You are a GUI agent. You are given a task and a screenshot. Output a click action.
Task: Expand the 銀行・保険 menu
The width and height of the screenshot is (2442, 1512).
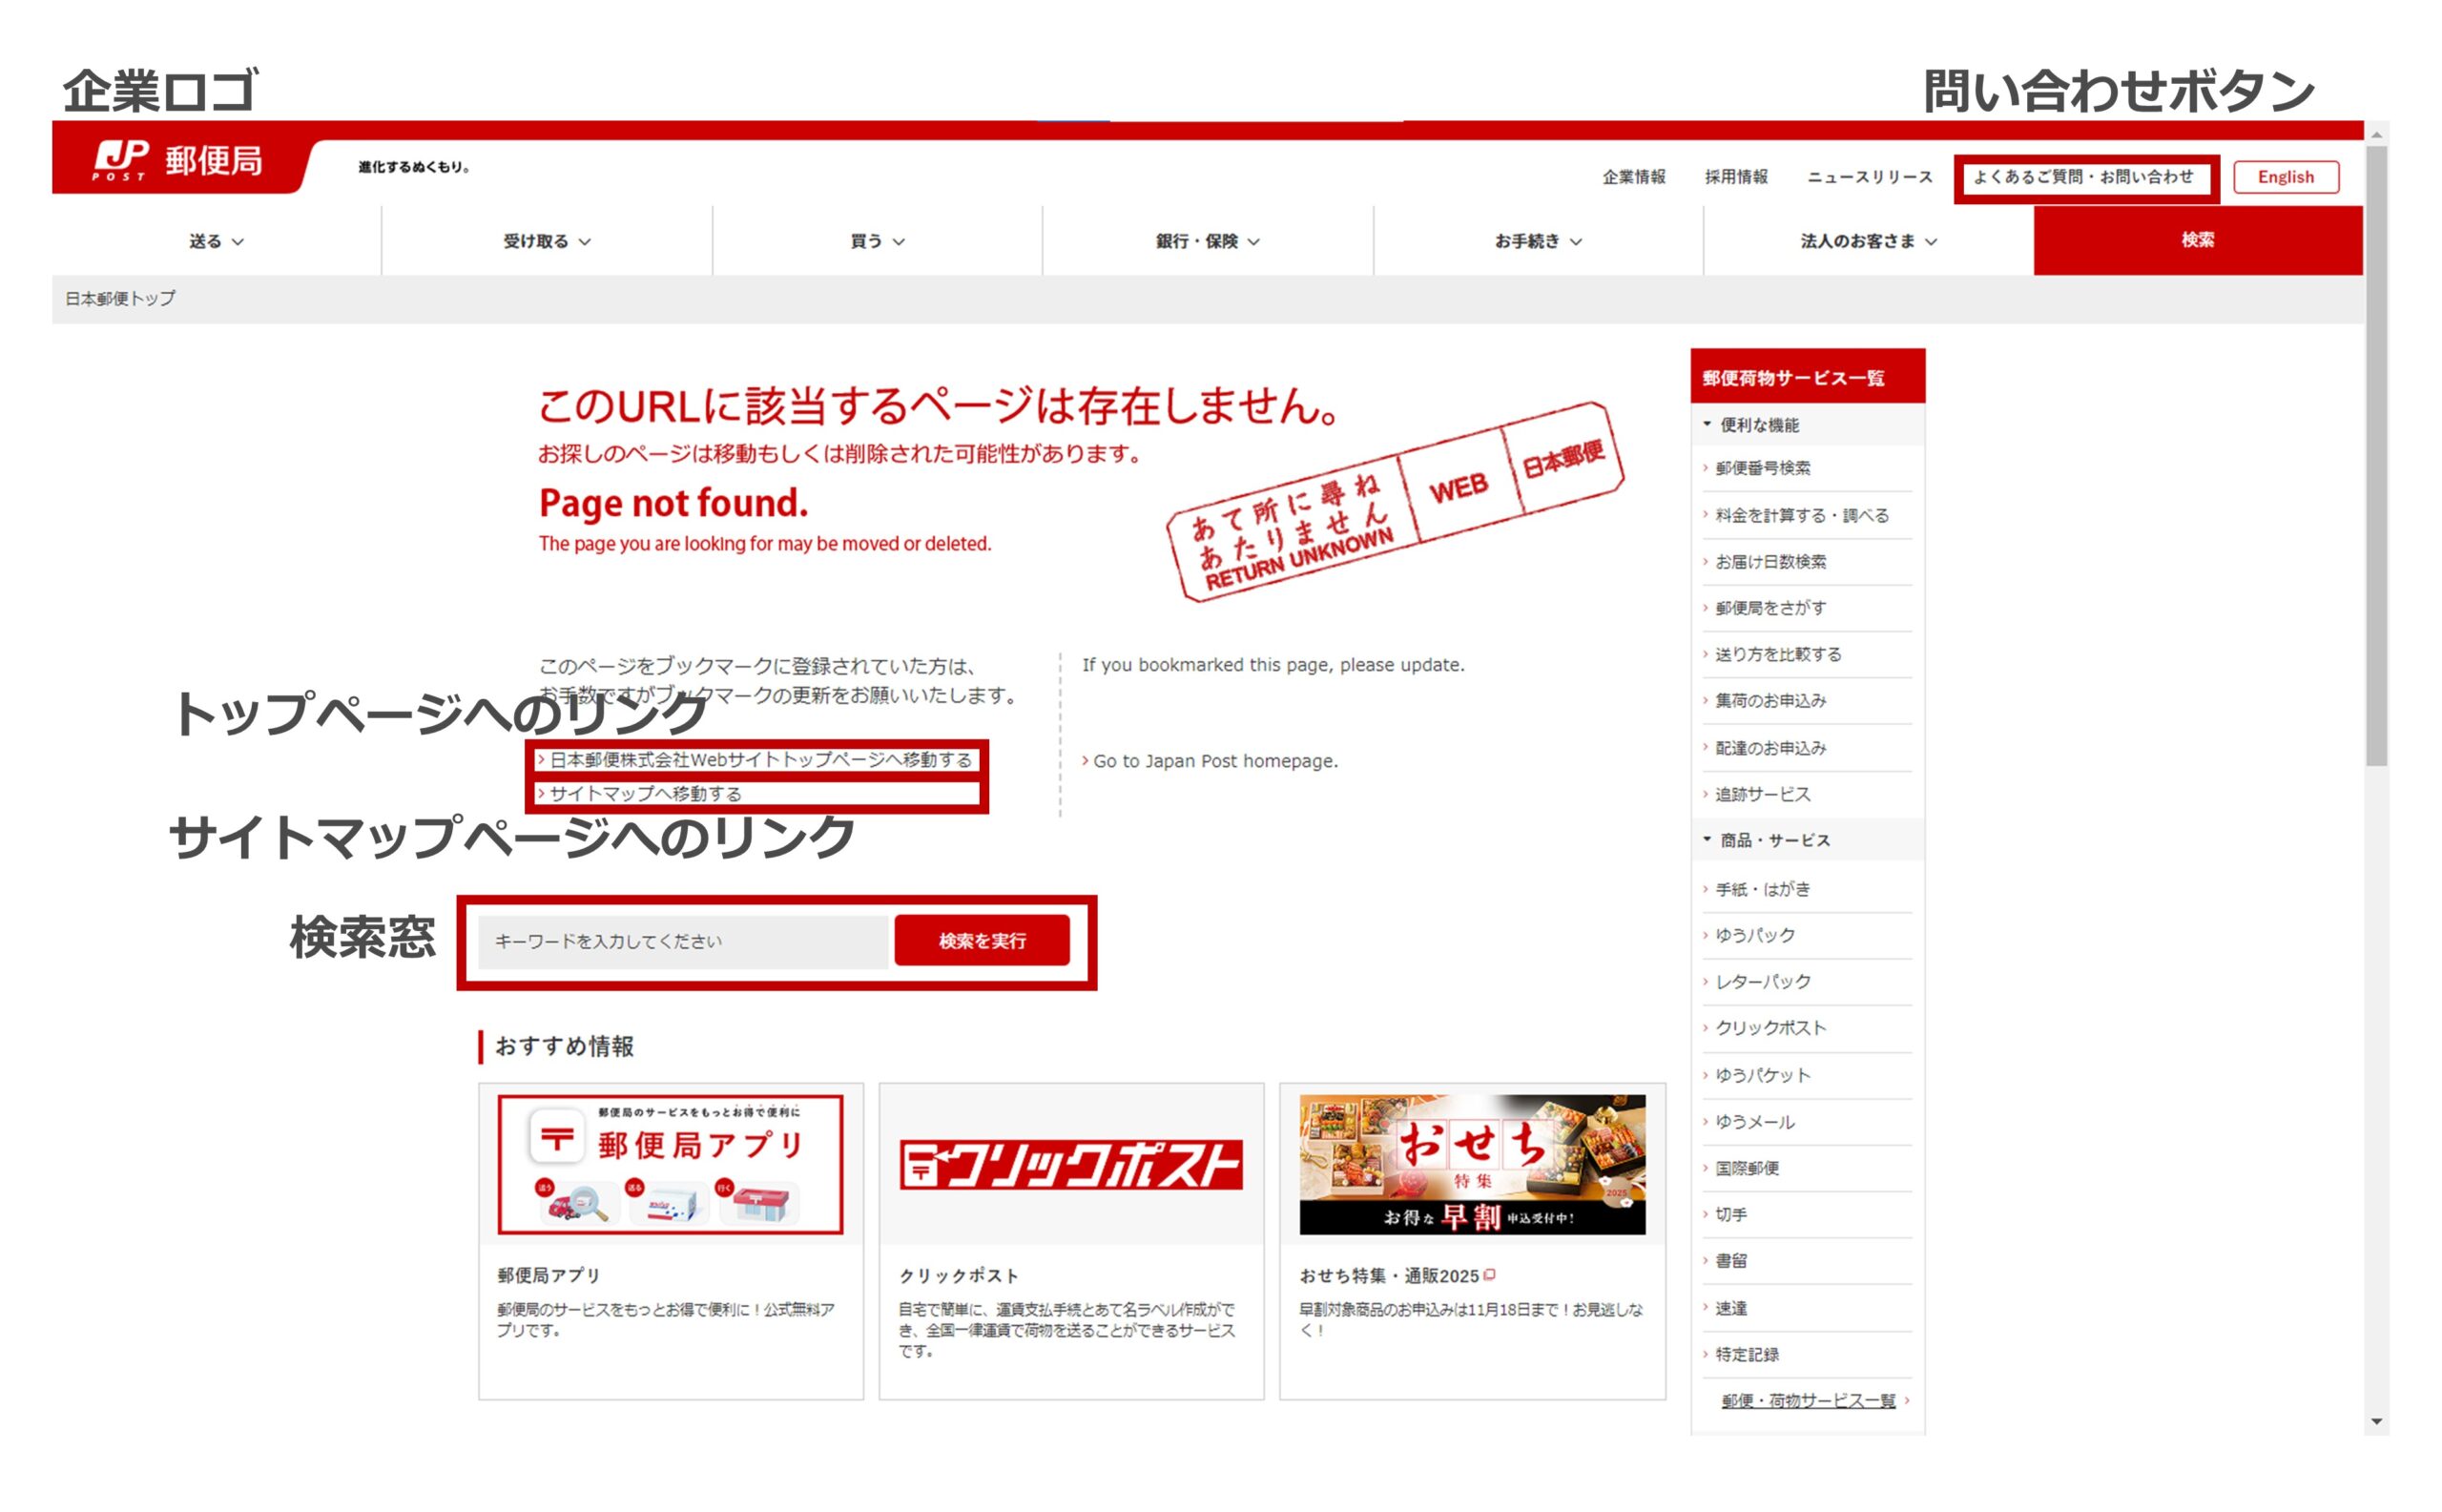(x=1207, y=241)
